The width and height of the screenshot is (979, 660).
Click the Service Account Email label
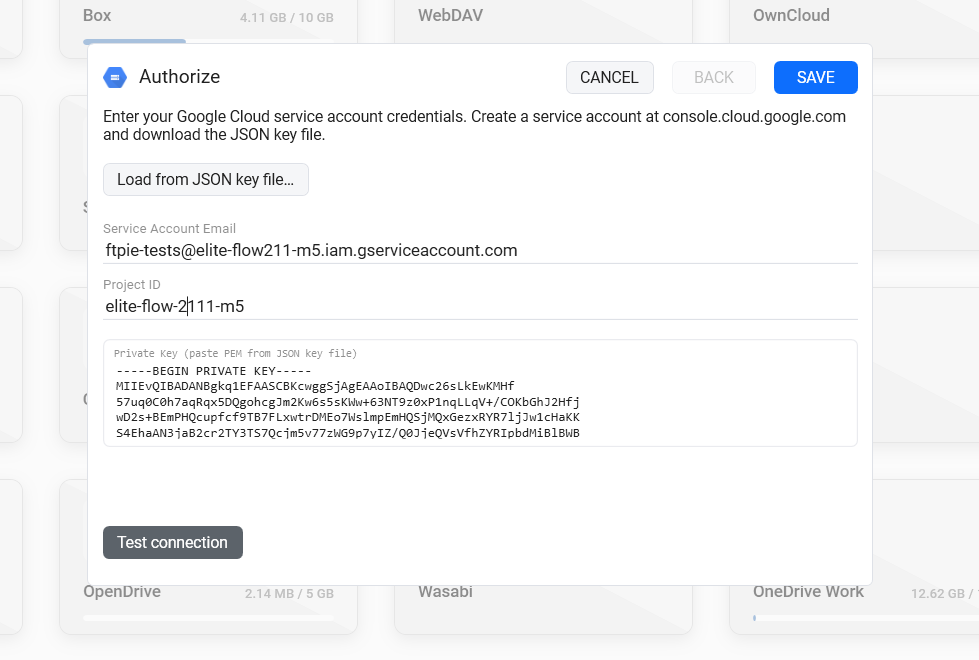click(x=169, y=229)
